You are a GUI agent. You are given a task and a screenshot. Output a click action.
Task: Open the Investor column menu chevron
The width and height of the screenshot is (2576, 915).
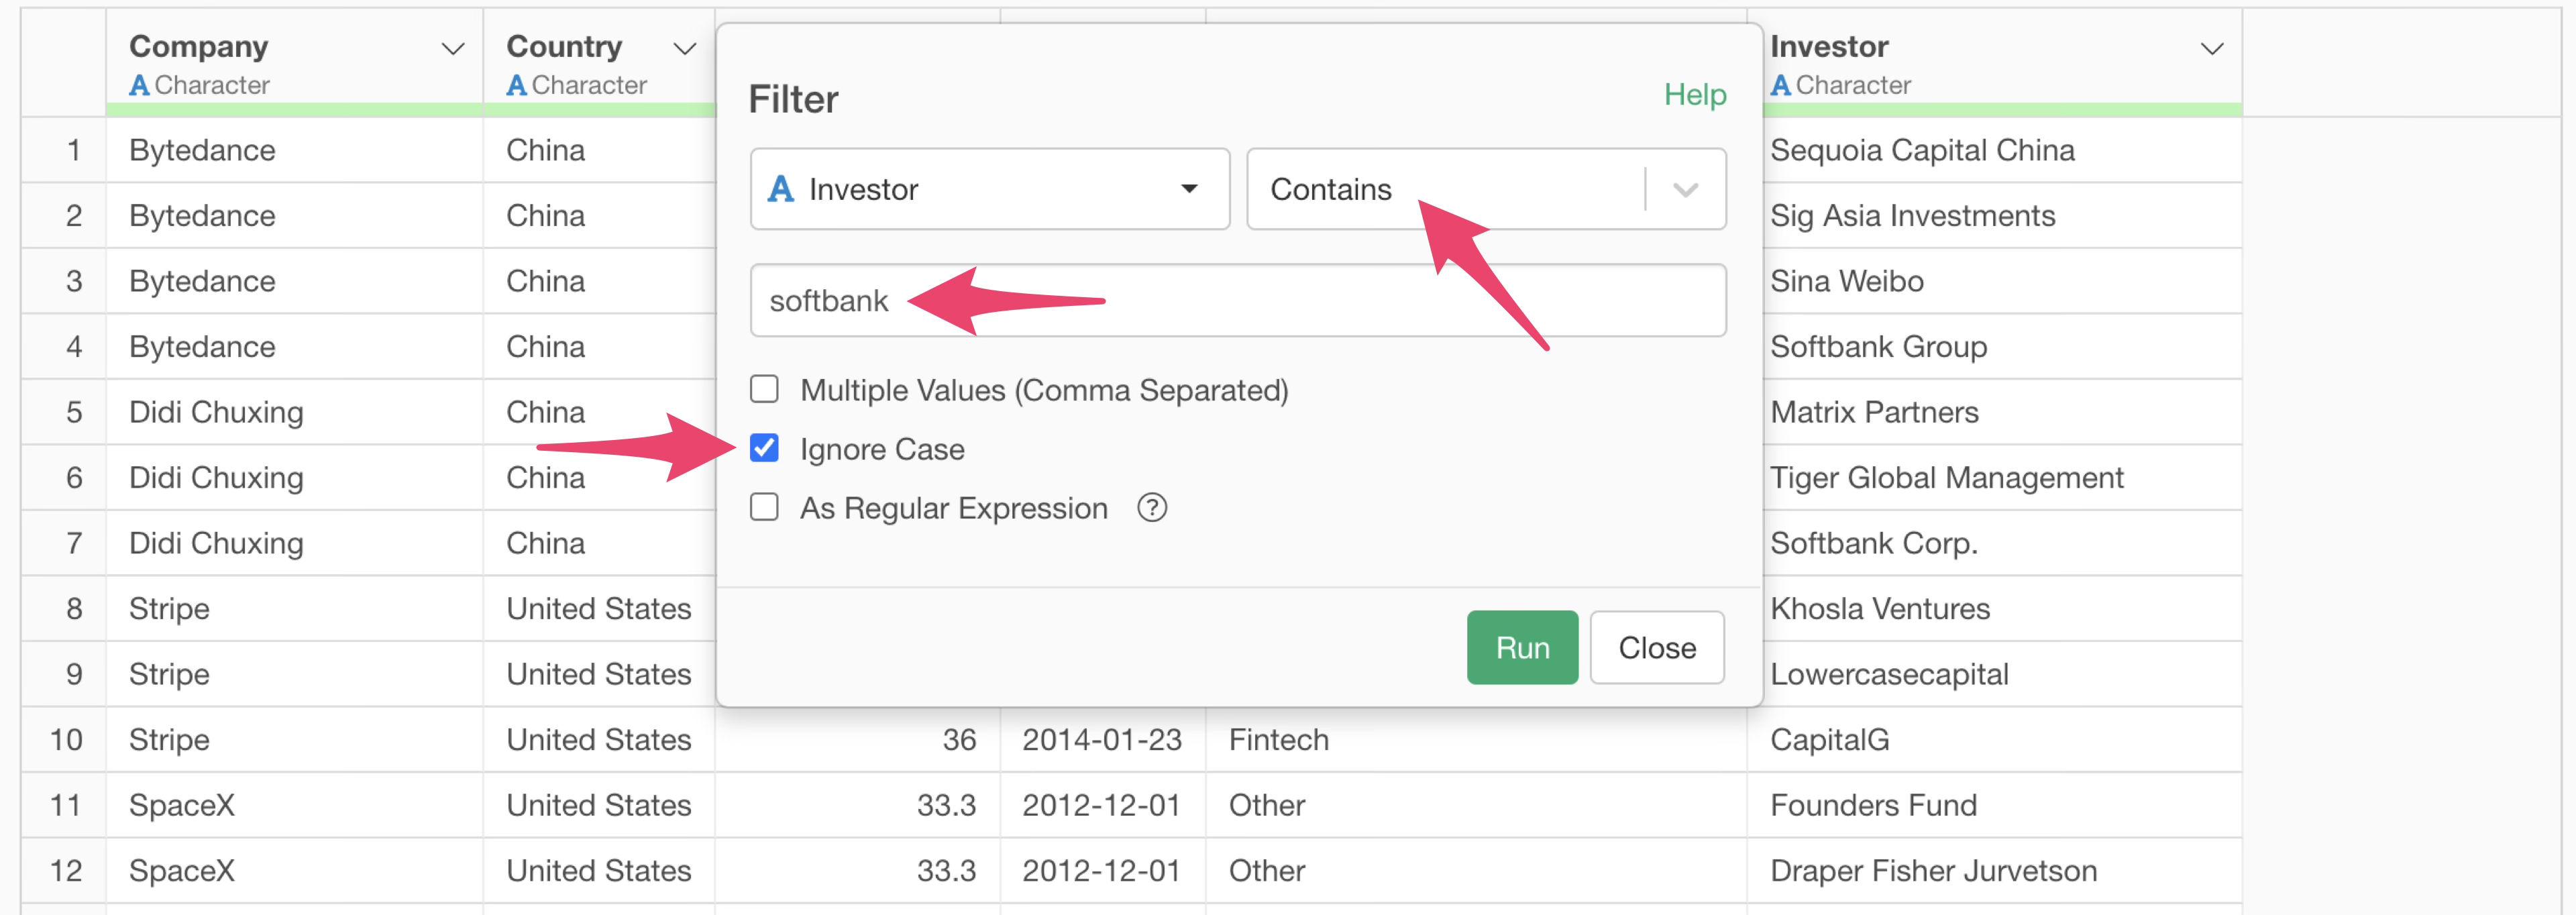point(2212,49)
